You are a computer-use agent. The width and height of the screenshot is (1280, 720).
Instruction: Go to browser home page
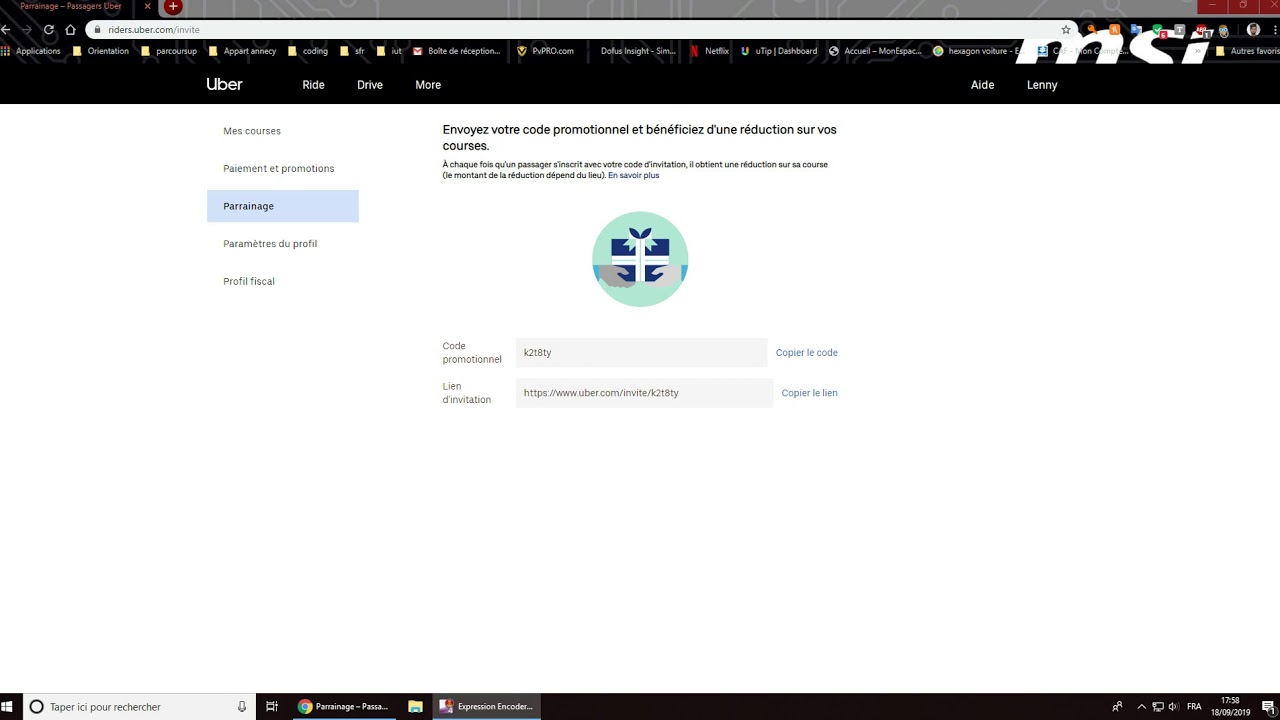click(70, 30)
